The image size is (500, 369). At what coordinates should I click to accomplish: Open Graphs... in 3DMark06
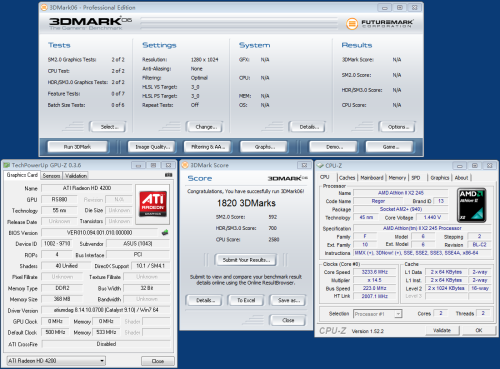[264, 147]
